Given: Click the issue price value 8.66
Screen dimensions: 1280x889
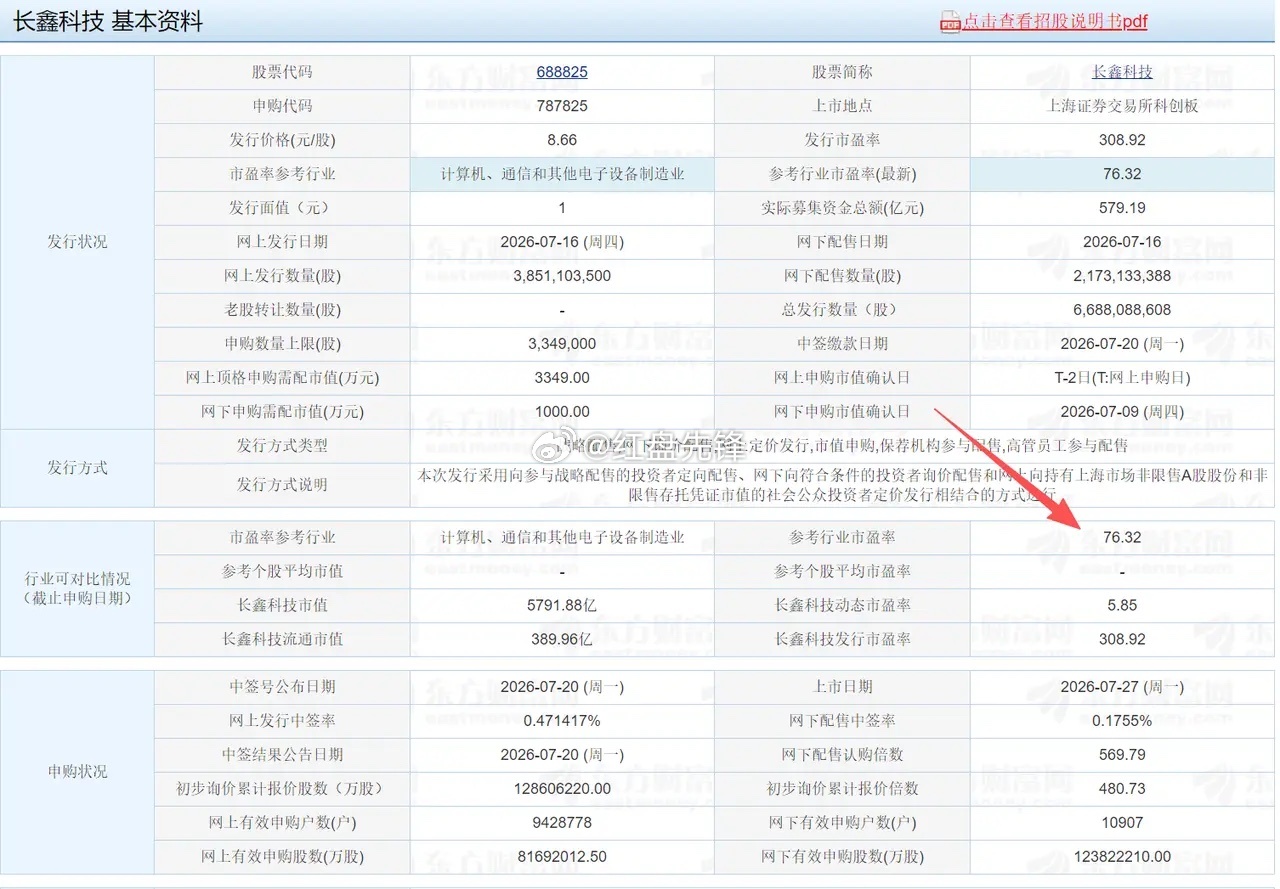Looking at the screenshot, I should (x=562, y=140).
